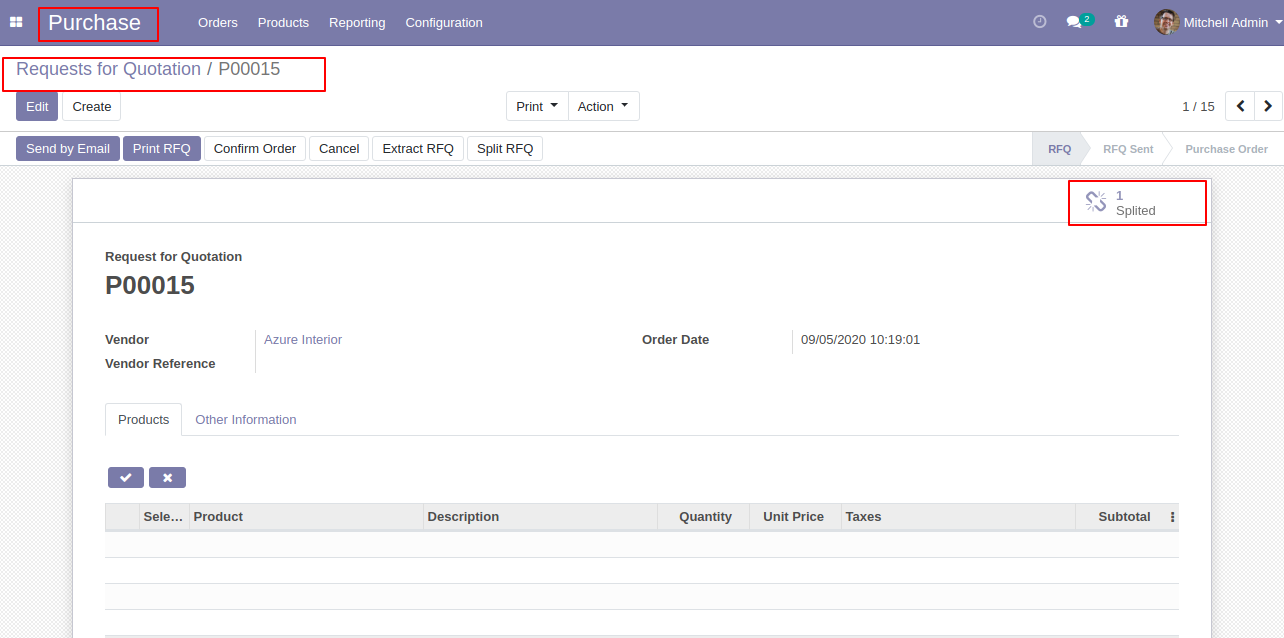This screenshot has height=638, width=1284.
Task: Click Mitchell Admin avatar picture
Action: click(x=1166, y=22)
